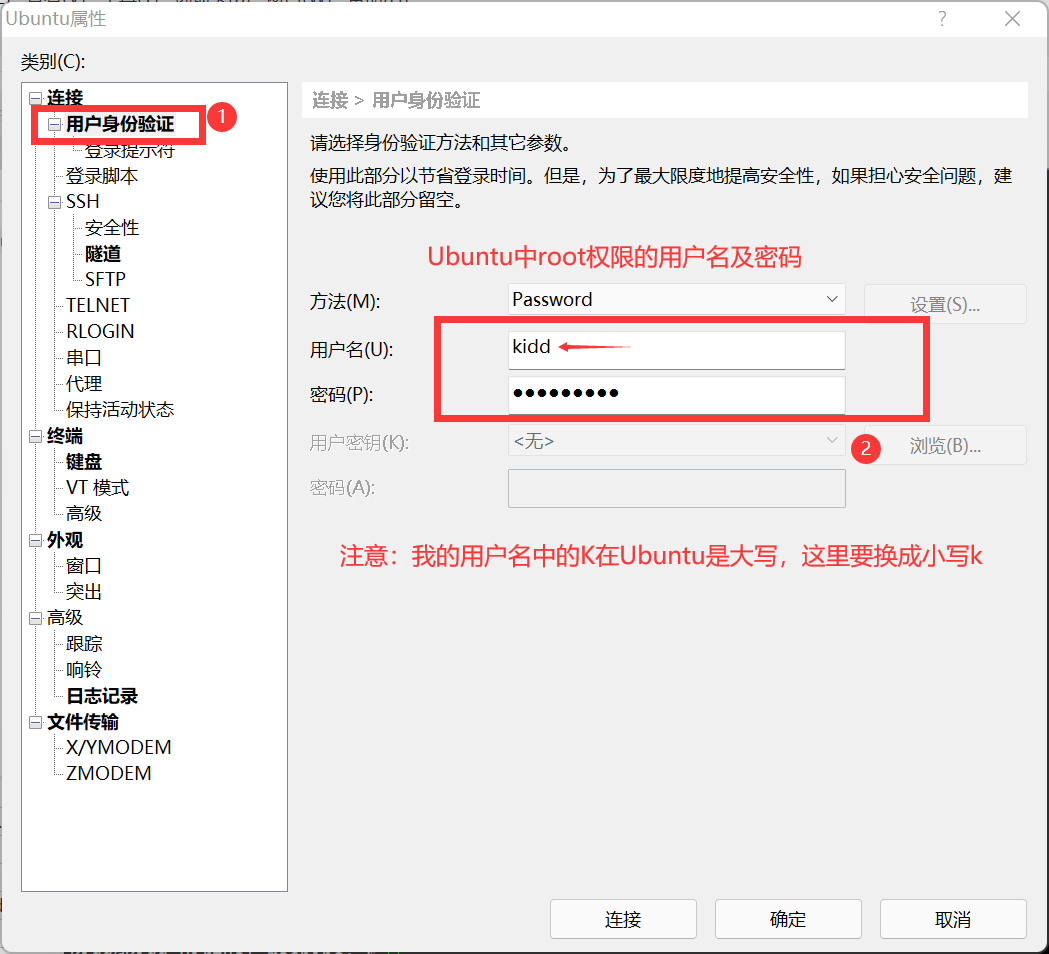Viewport: 1049px width, 954px height.
Task: Select SFTP tree item
Action: 105,279
